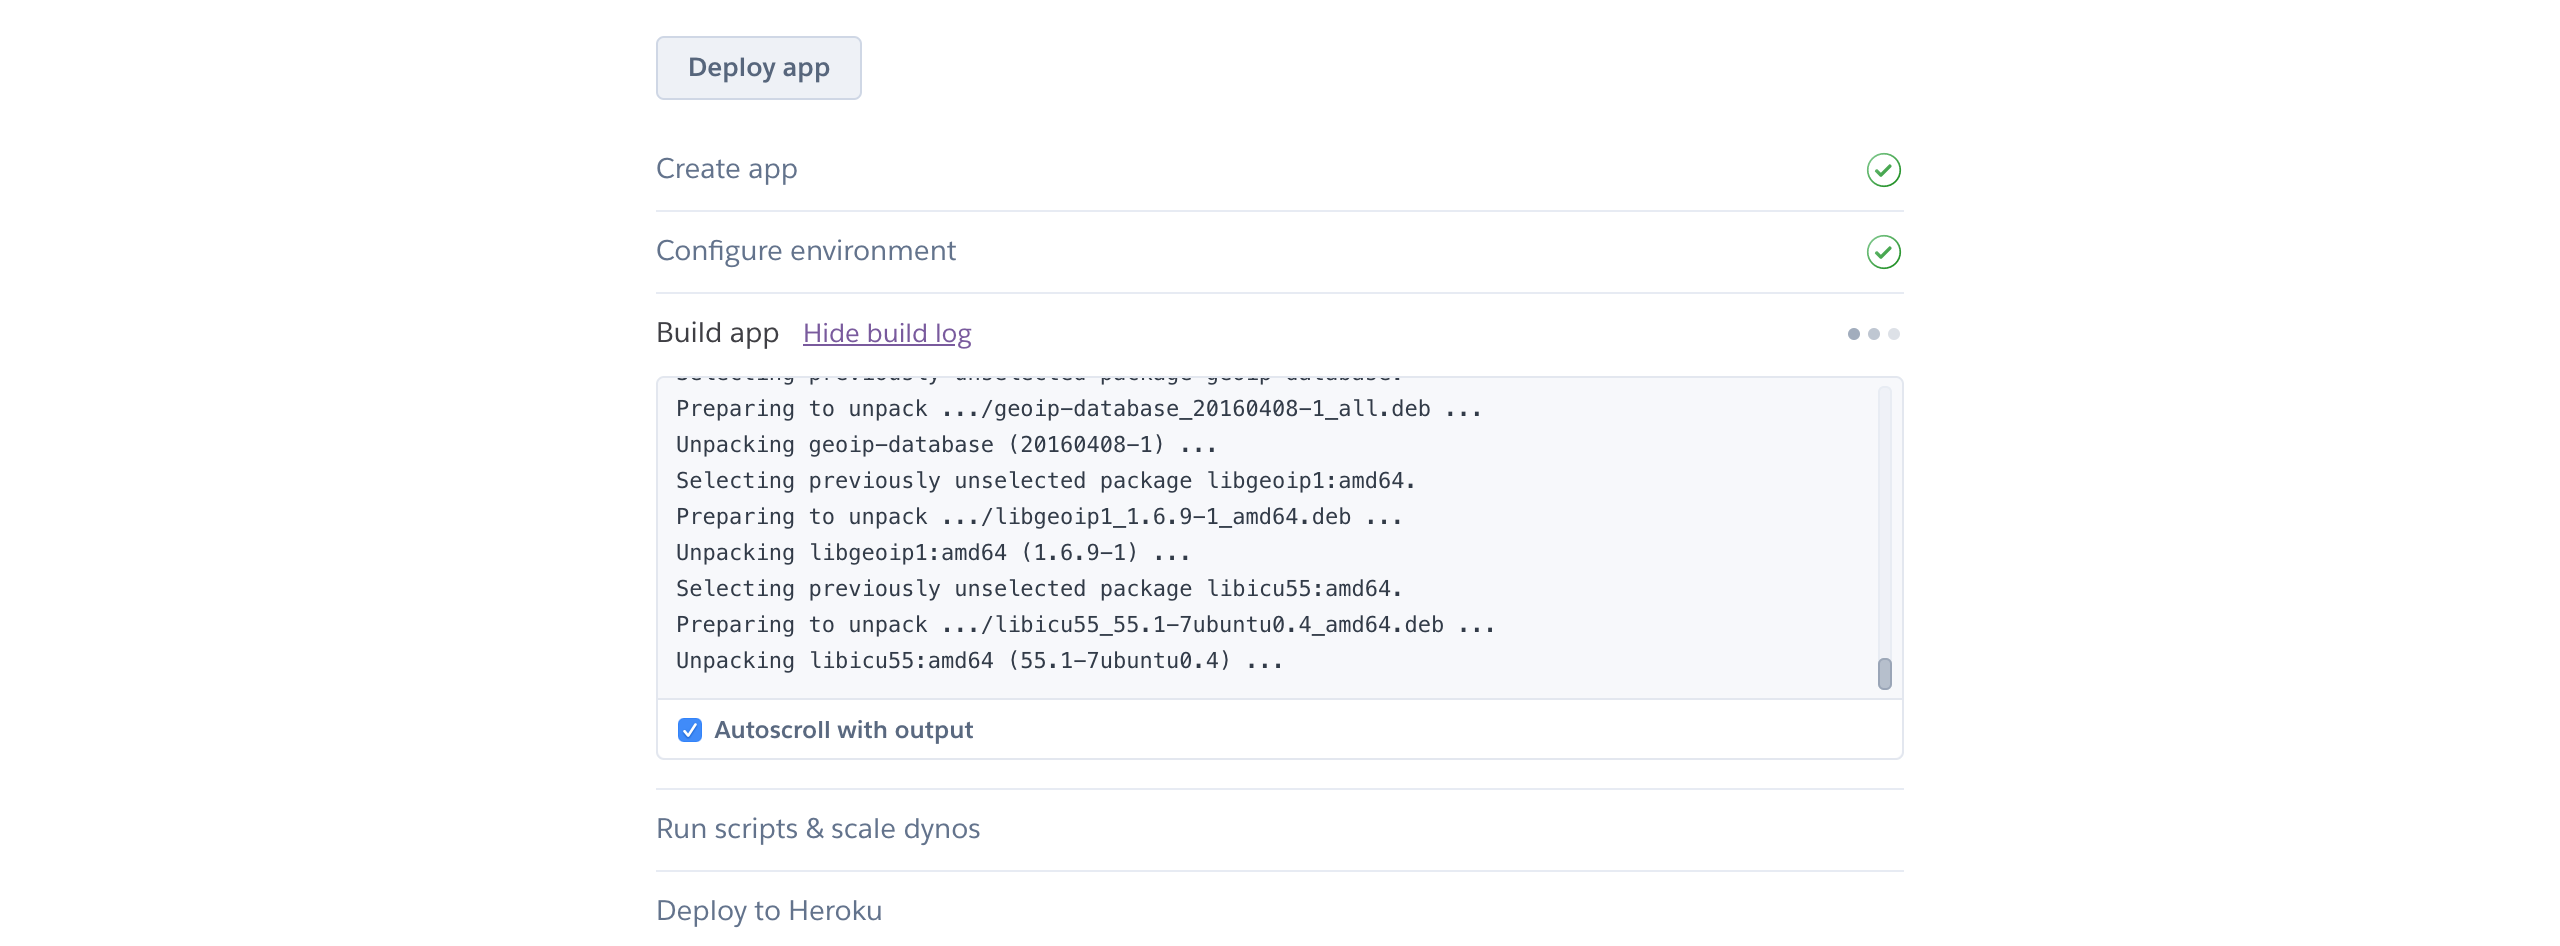
Task: Click the Selecting libgeoip1:amd64 package log line
Action: click(1045, 481)
